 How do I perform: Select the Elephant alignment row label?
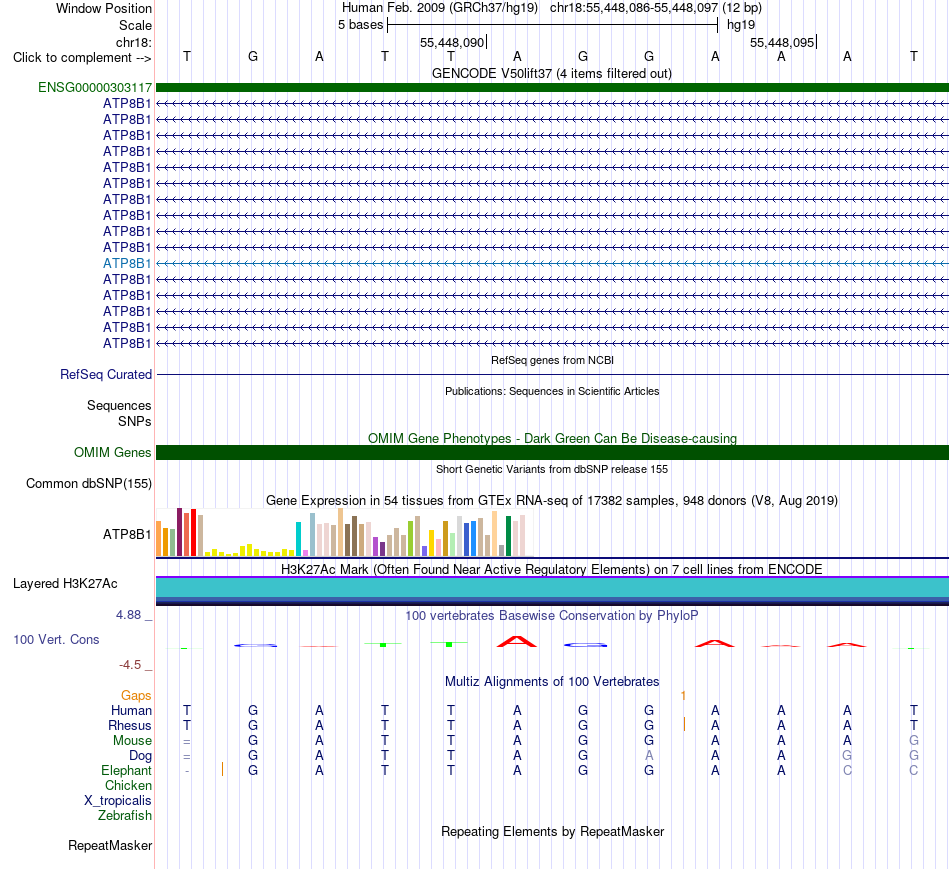[x=126, y=770]
